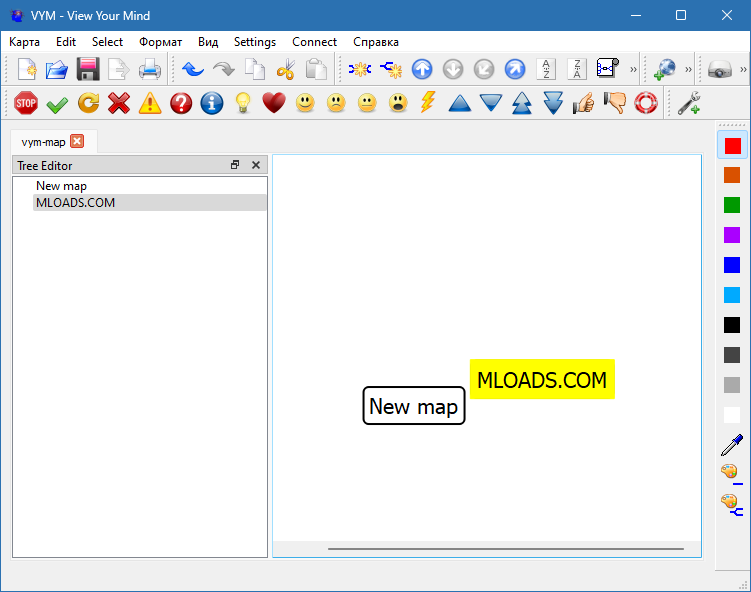Set the sad face flag
This screenshot has width=751, height=592.
point(336,103)
